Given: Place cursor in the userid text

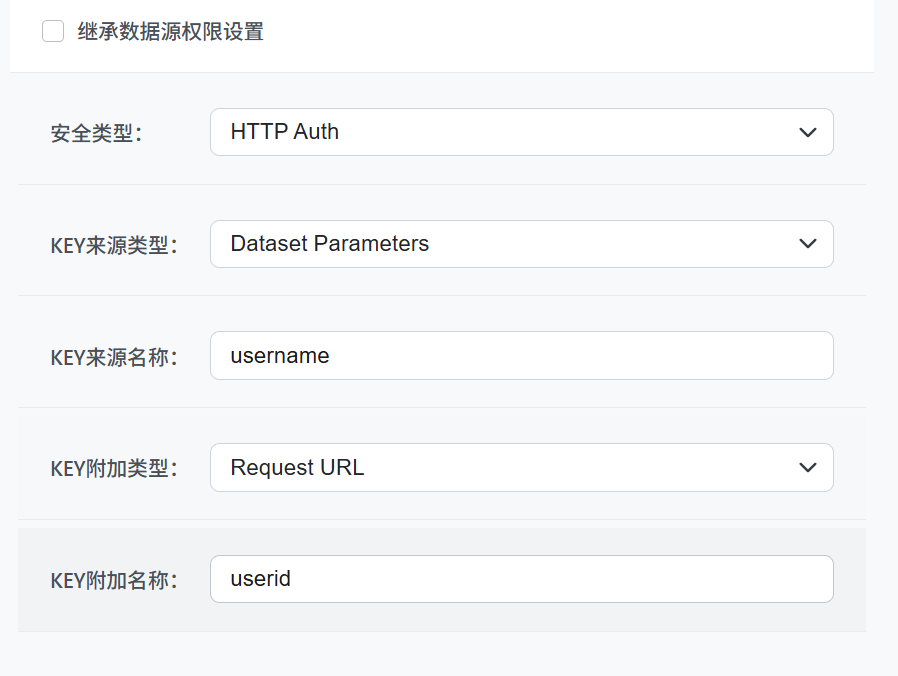Looking at the screenshot, I should tap(261, 579).
